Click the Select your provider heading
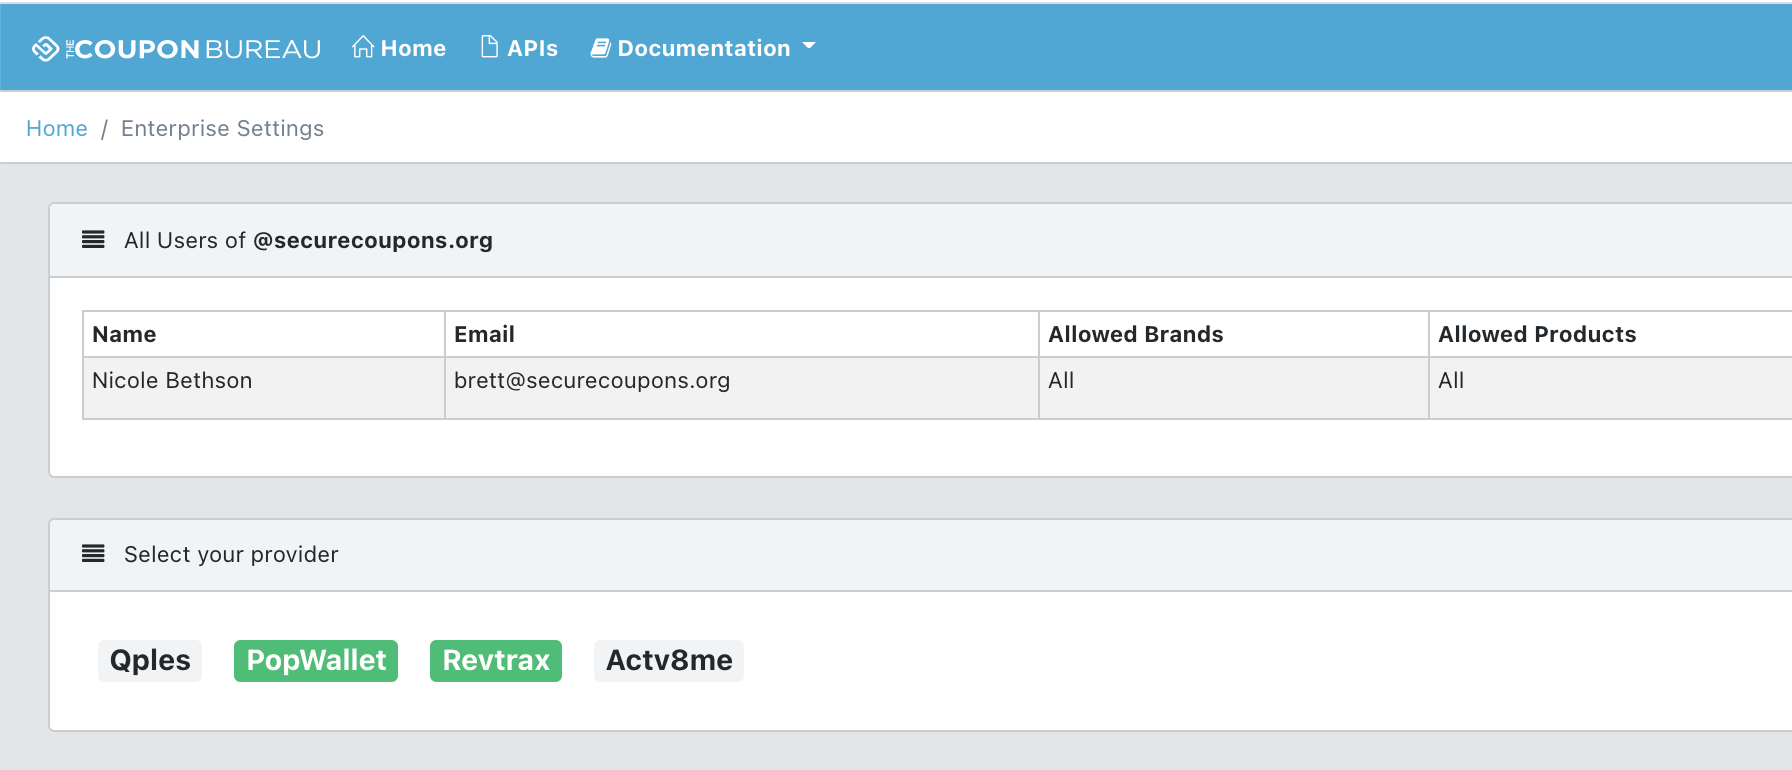1792x770 pixels. 231,555
